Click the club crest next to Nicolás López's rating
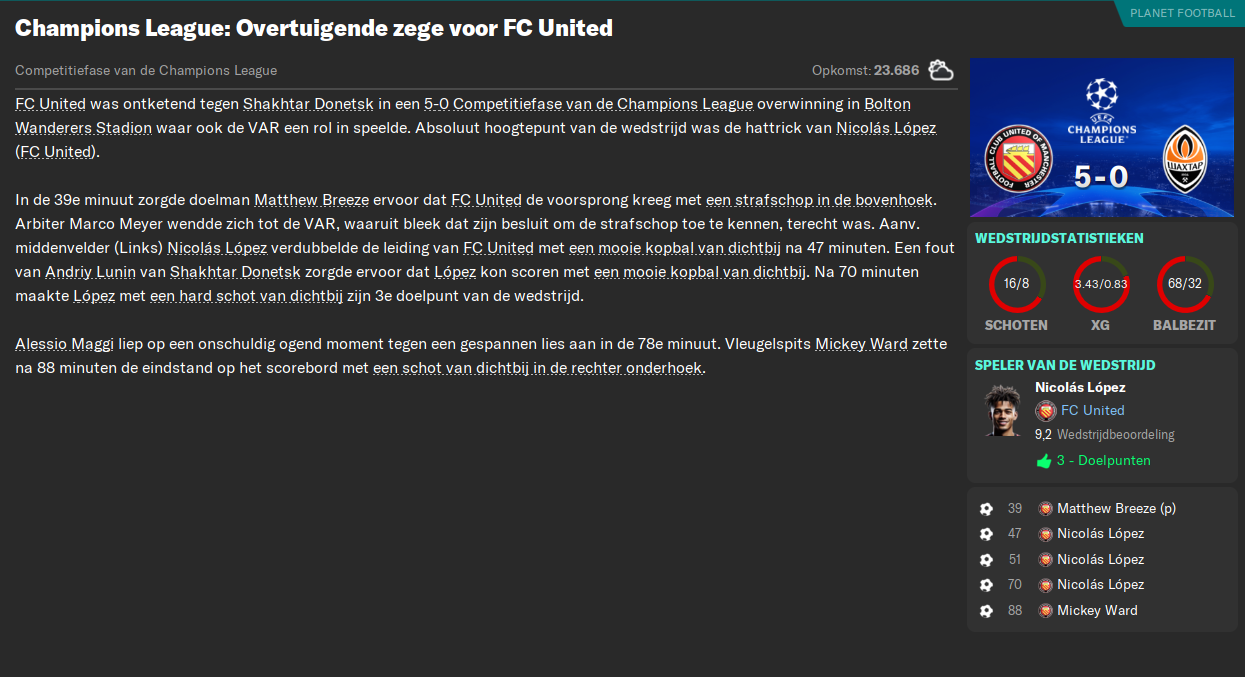 click(x=1047, y=410)
